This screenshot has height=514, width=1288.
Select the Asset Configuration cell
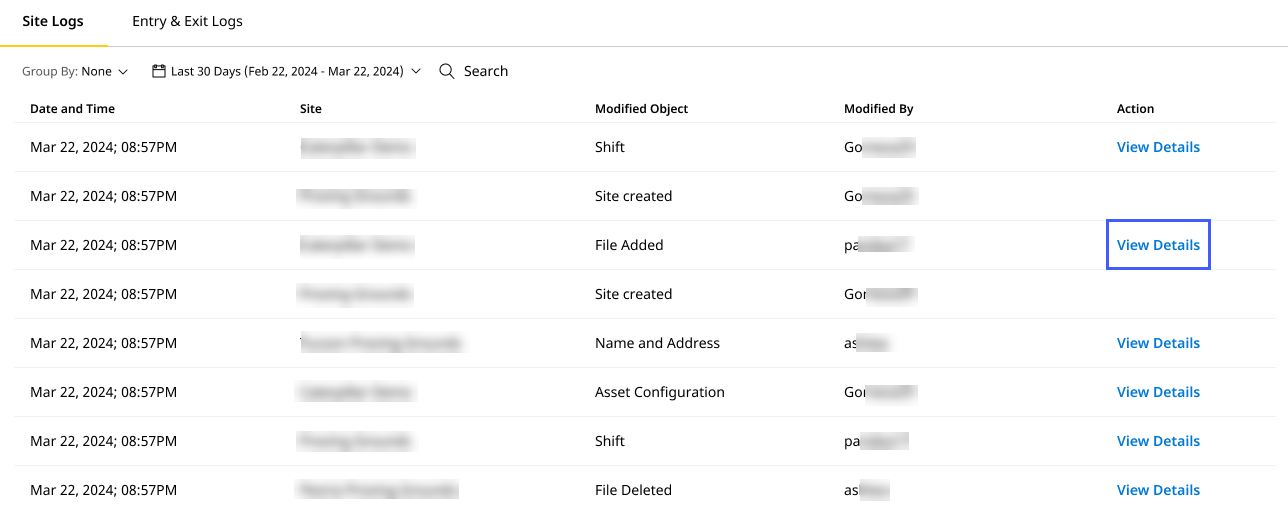click(659, 392)
